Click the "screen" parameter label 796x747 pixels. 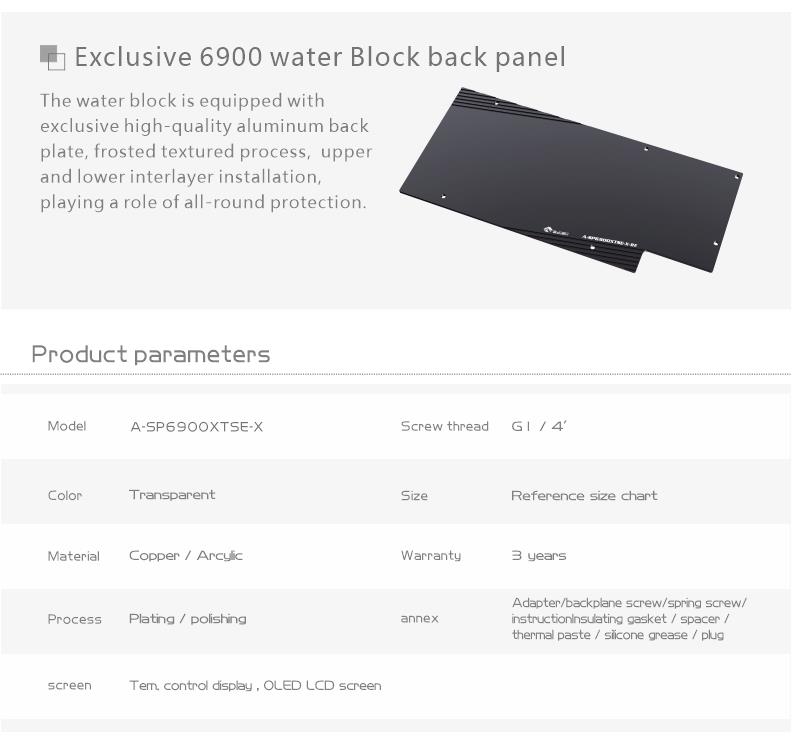point(69,686)
